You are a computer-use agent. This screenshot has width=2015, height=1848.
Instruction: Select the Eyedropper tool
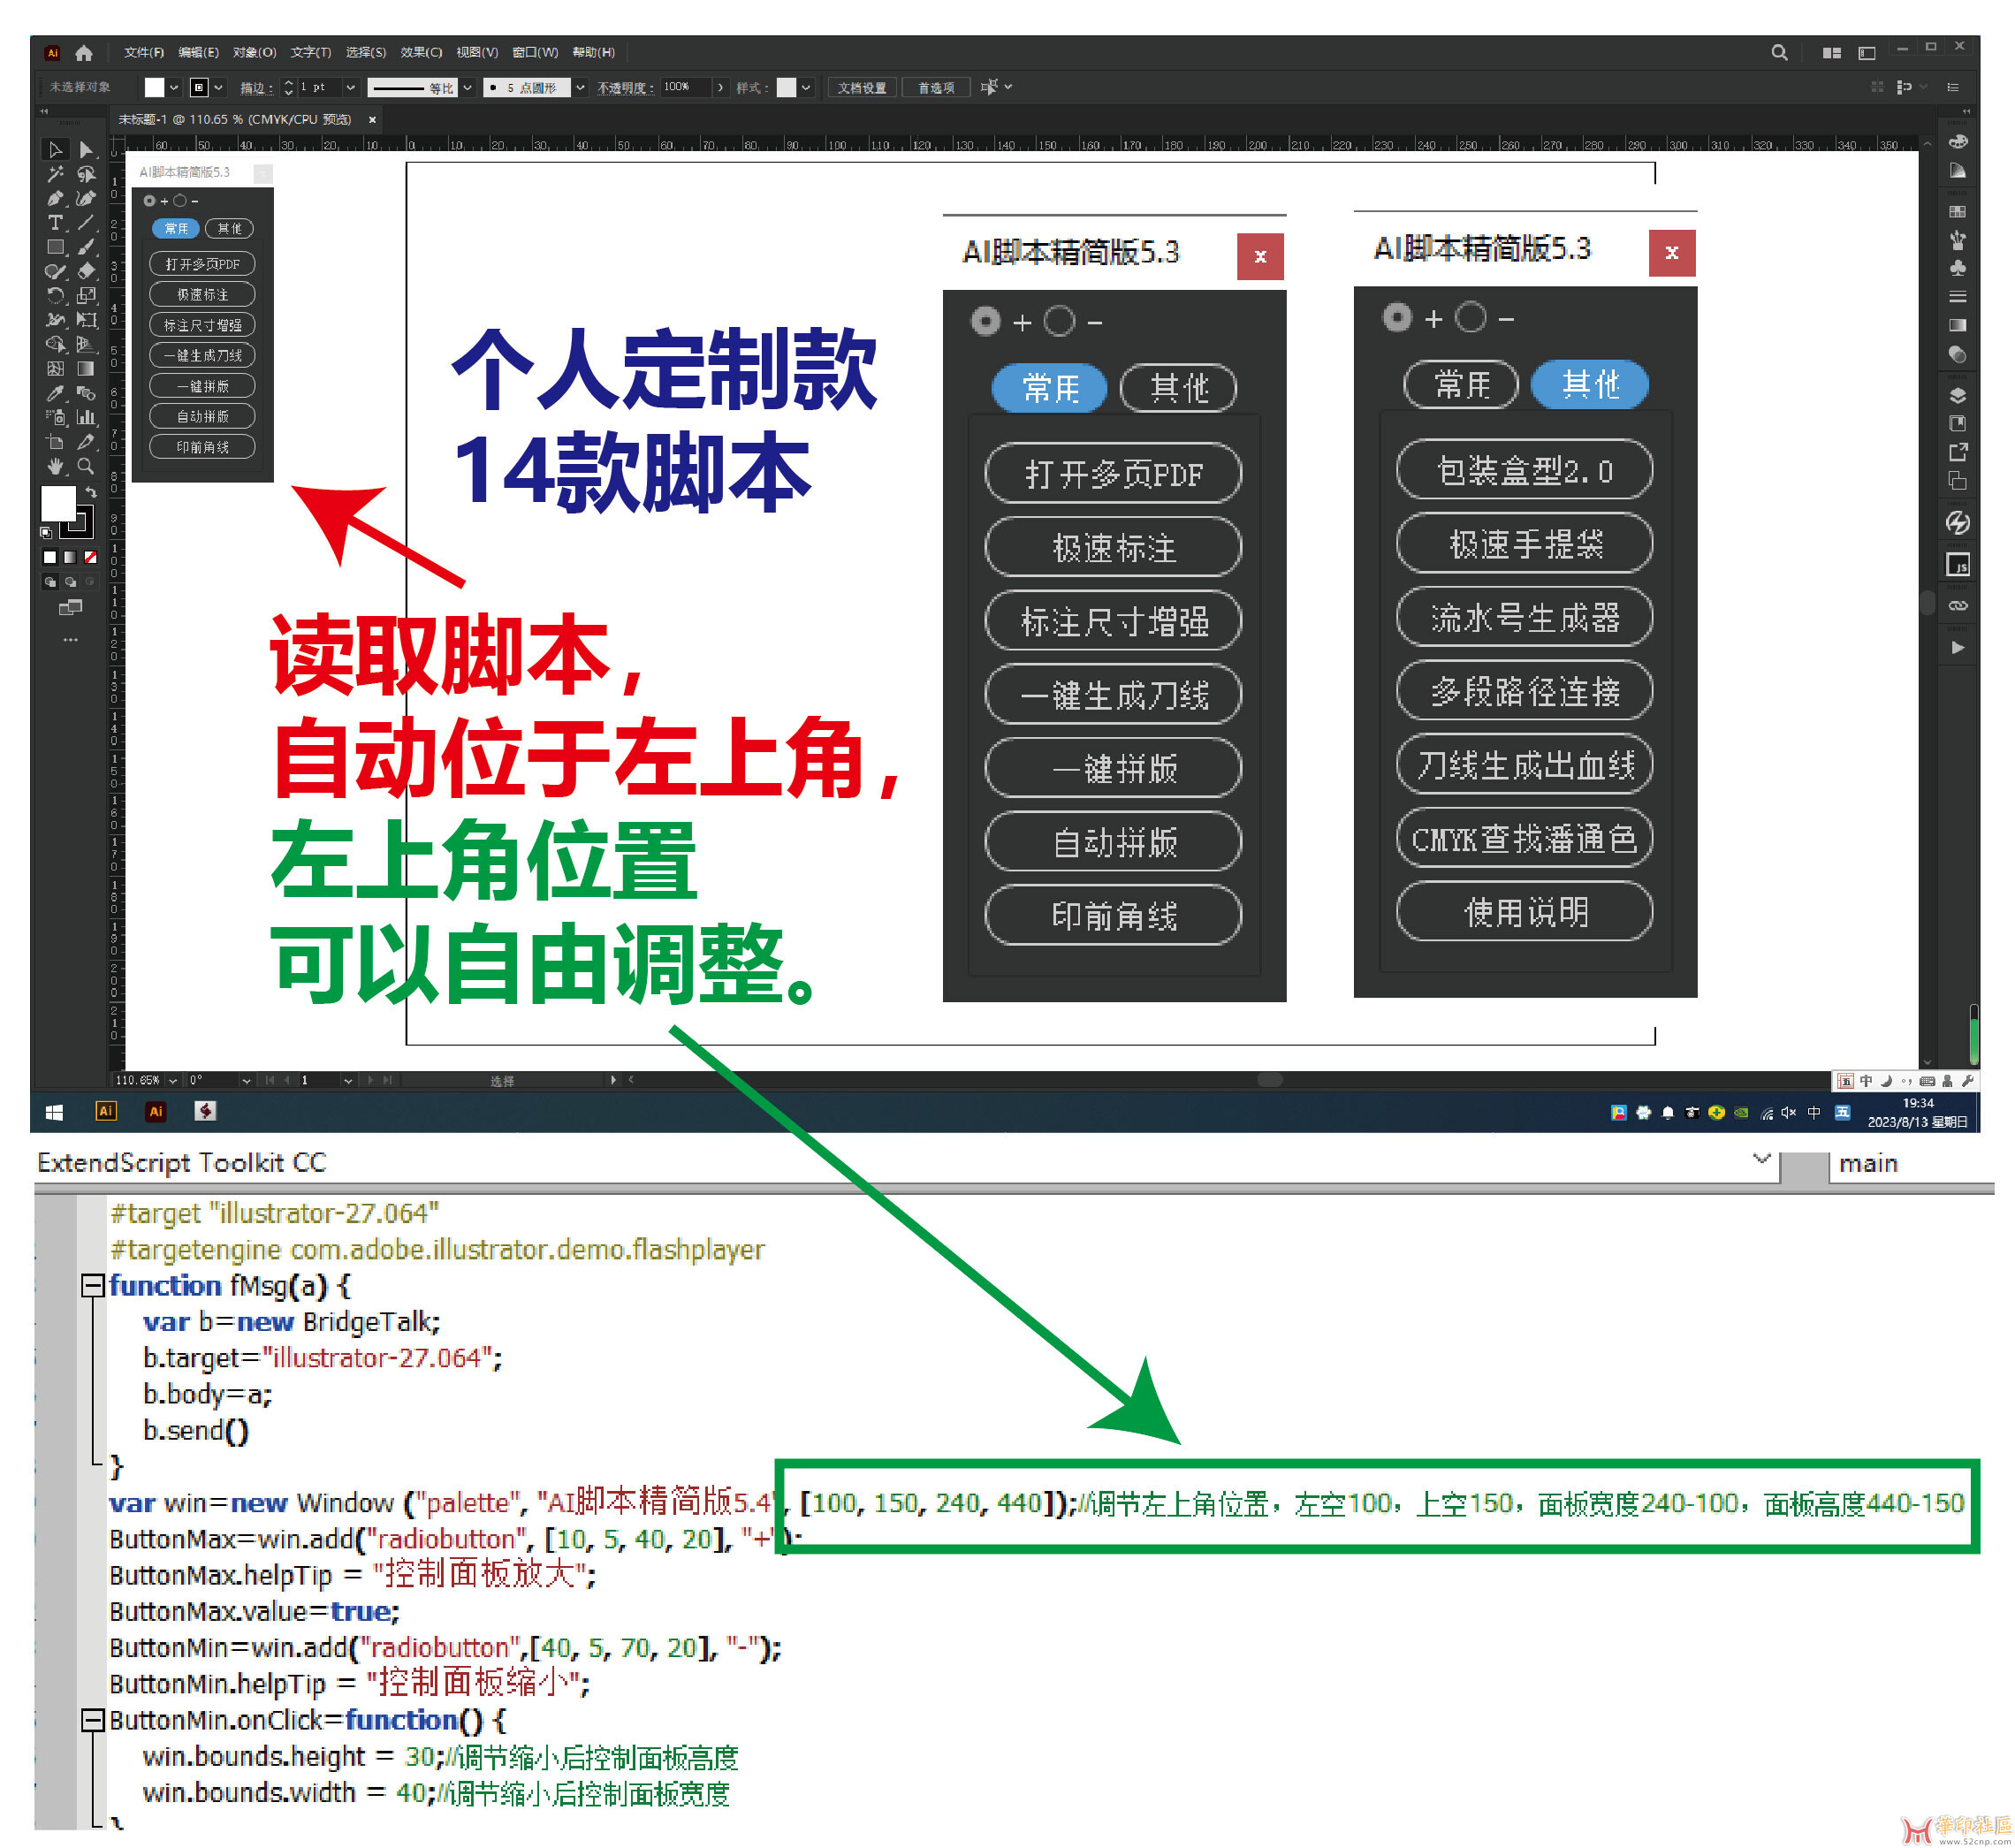tap(56, 393)
